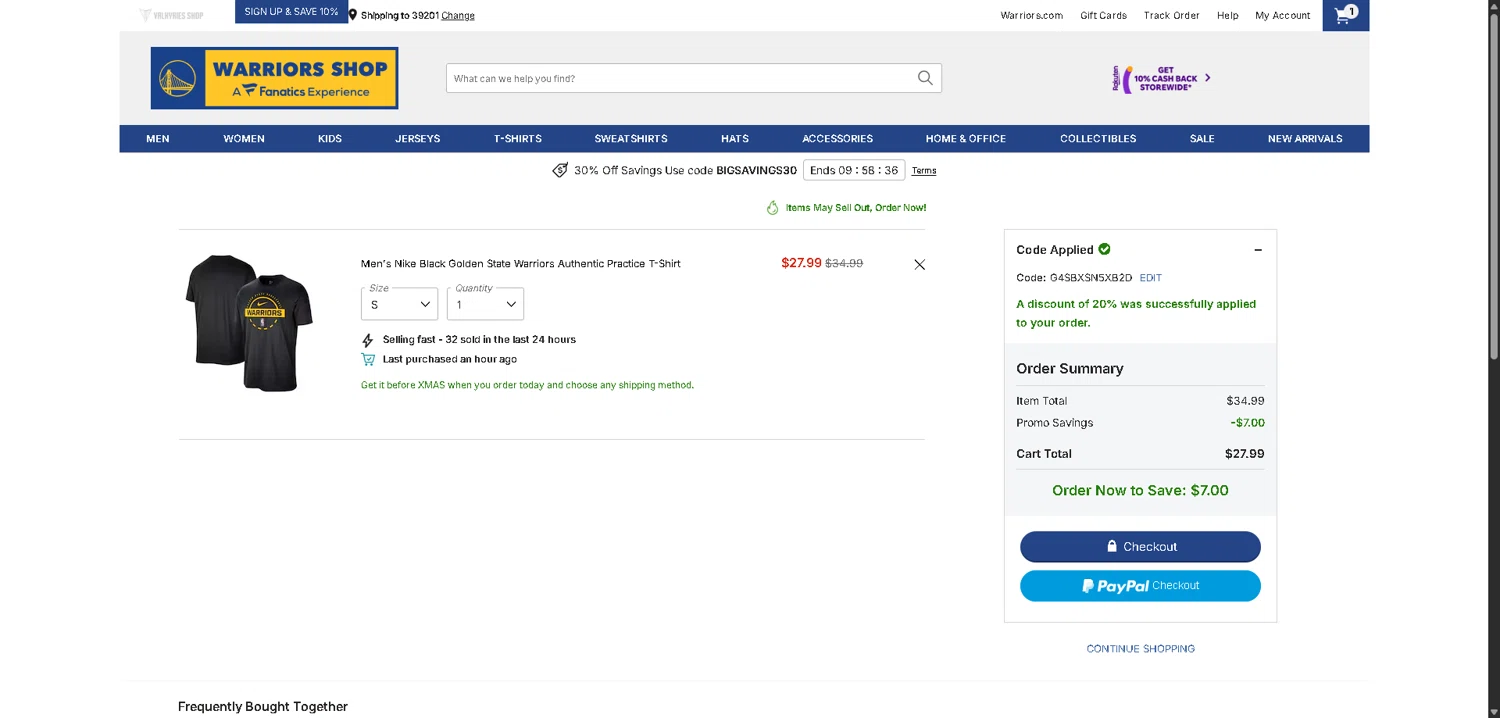Open the shopping cart icon
The image size is (1500, 718).
[x=1345, y=15]
